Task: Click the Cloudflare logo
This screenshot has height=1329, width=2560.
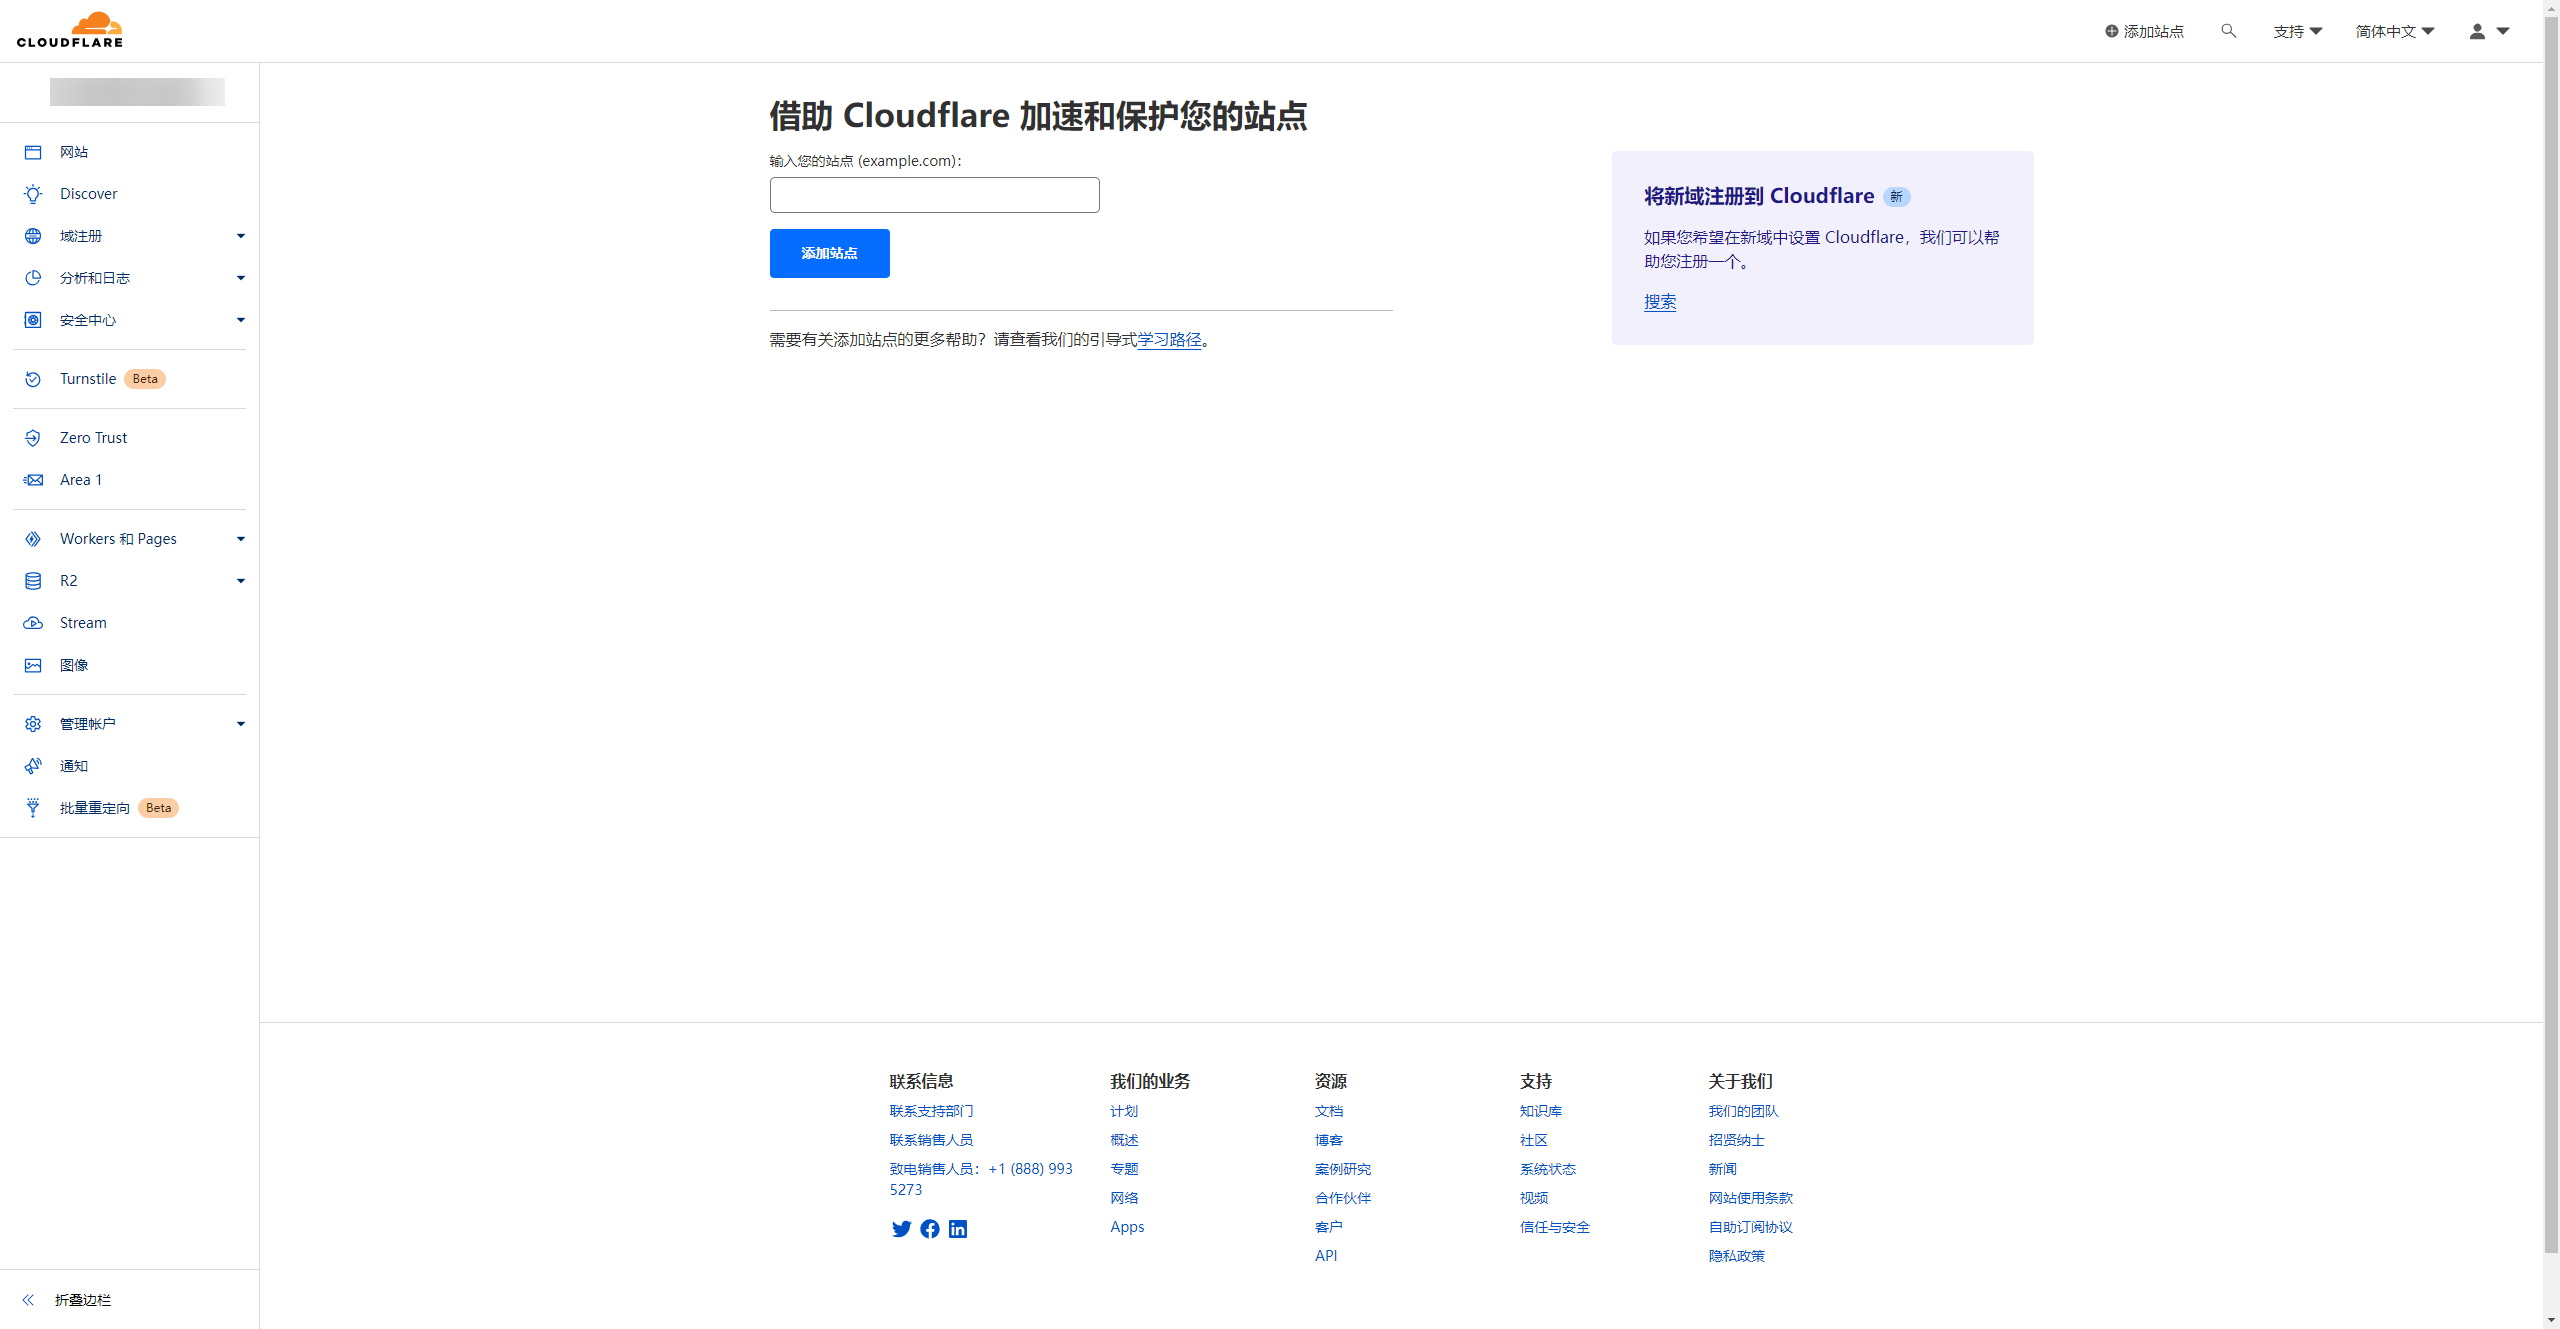Action: click(x=70, y=30)
